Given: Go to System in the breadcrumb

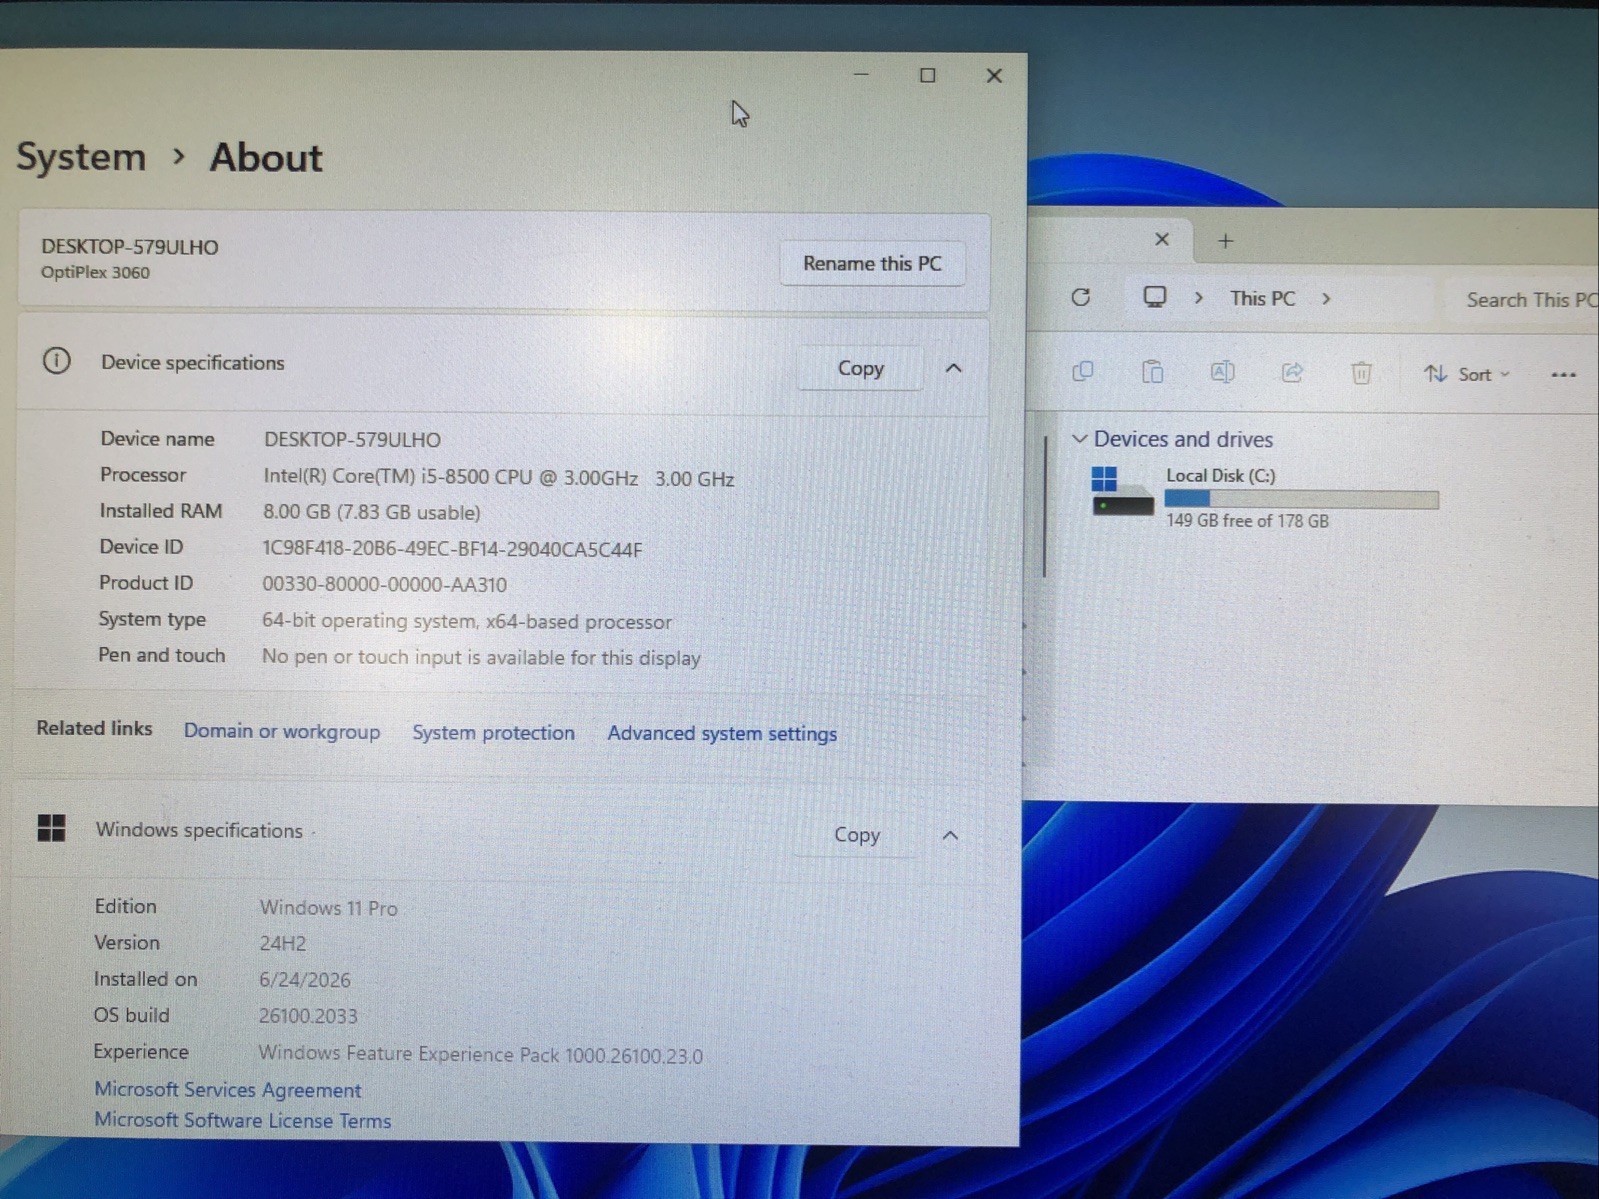Looking at the screenshot, I should tap(81, 157).
